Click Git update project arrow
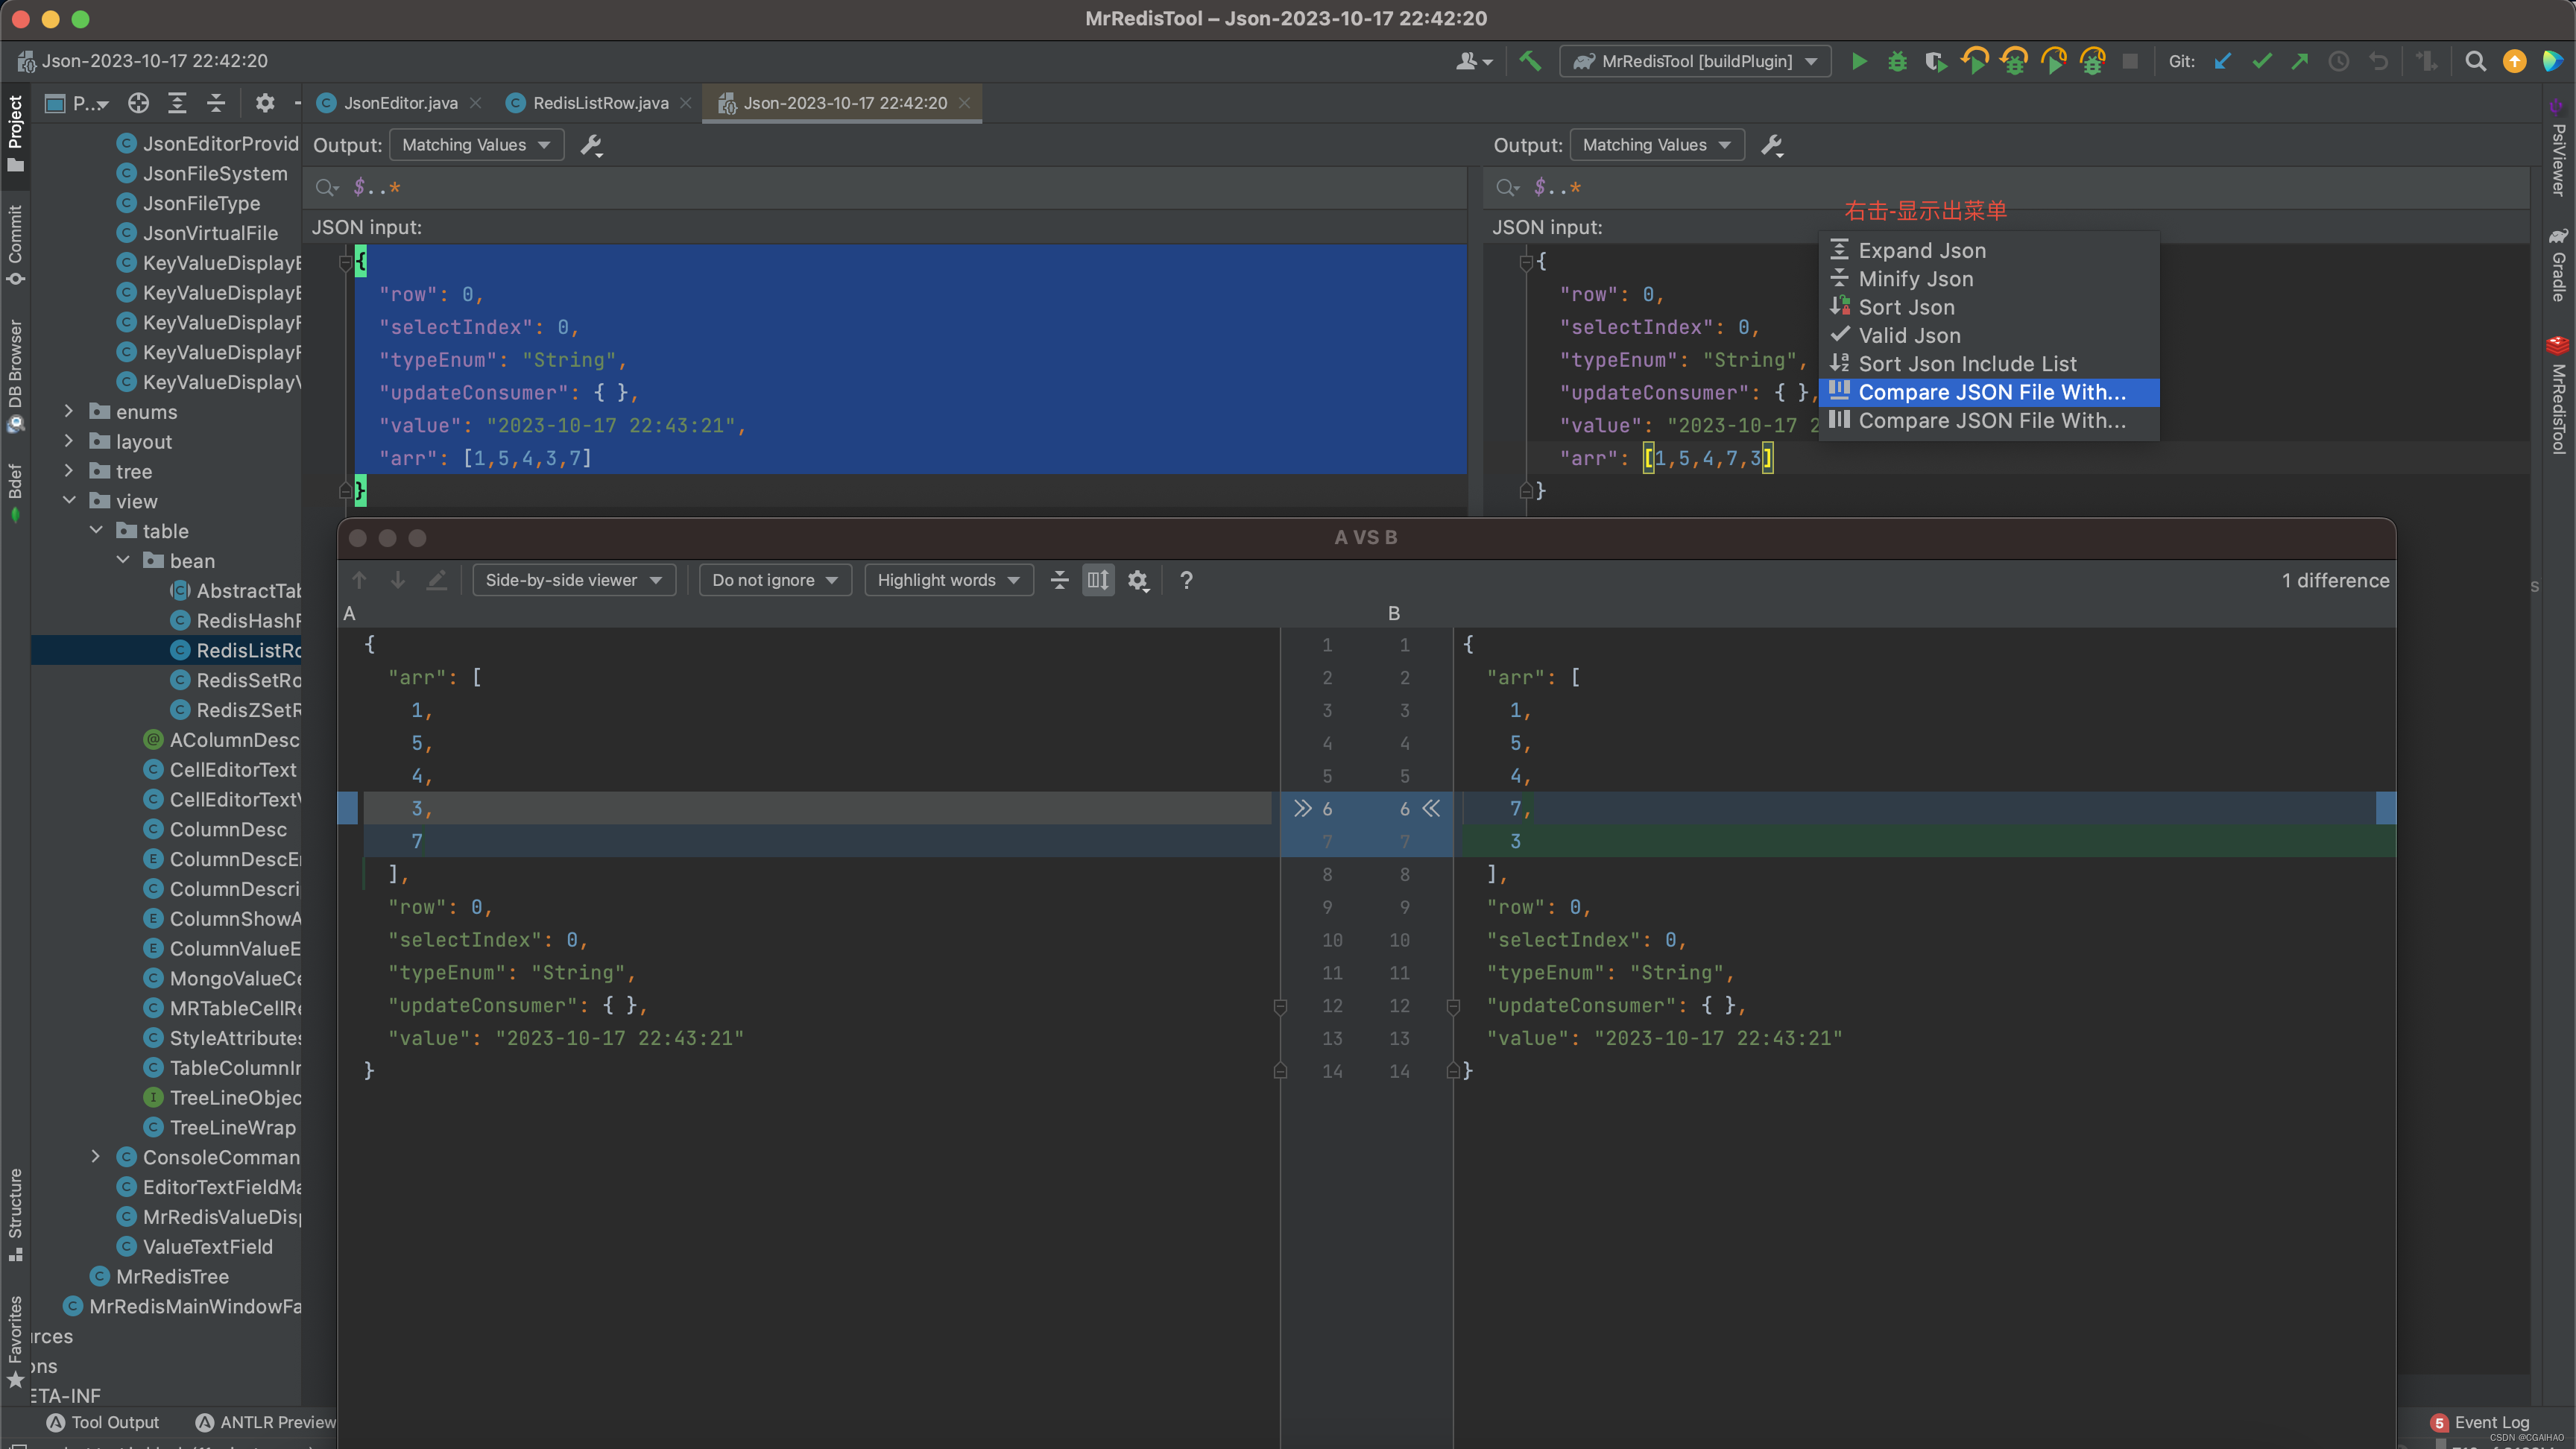The width and height of the screenshot is (2576, 1449). [x=2222, y=61]
